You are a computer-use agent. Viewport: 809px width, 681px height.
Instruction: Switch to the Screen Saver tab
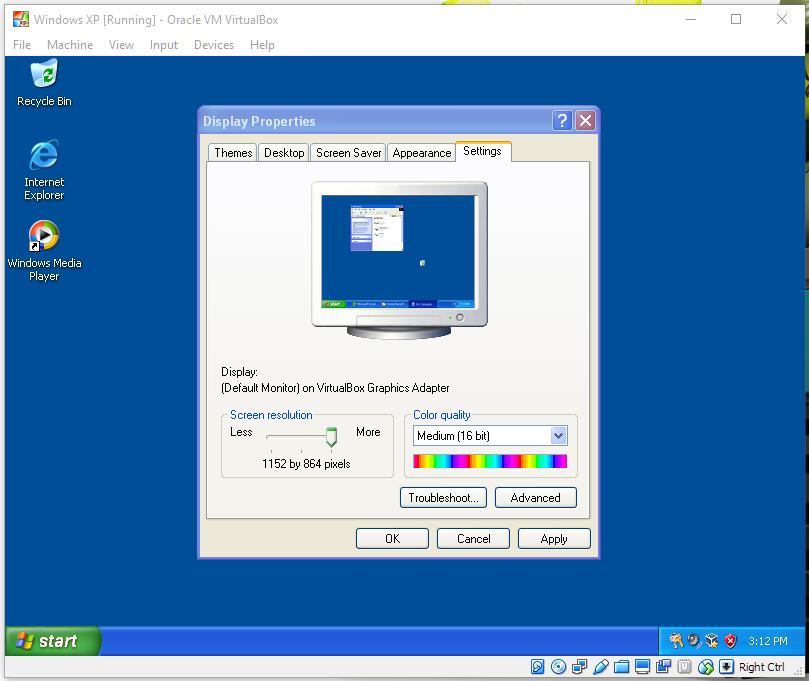coord(348,153)
